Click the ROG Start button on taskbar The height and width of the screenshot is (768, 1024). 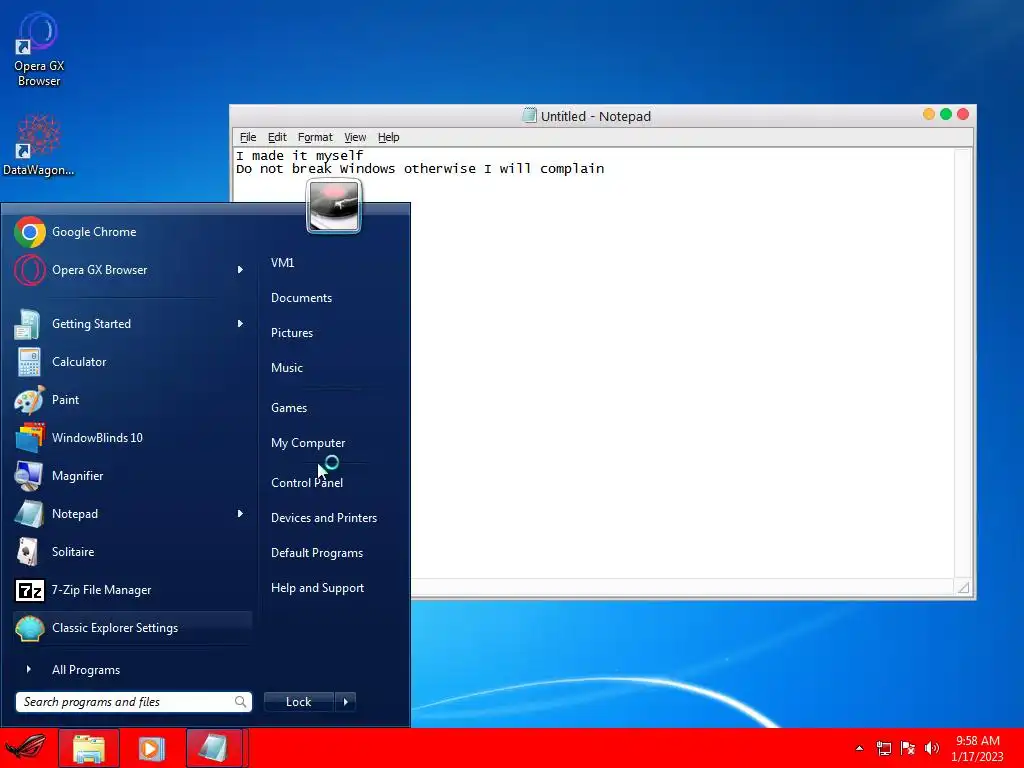pyautogui.click(x=26, y=748)
